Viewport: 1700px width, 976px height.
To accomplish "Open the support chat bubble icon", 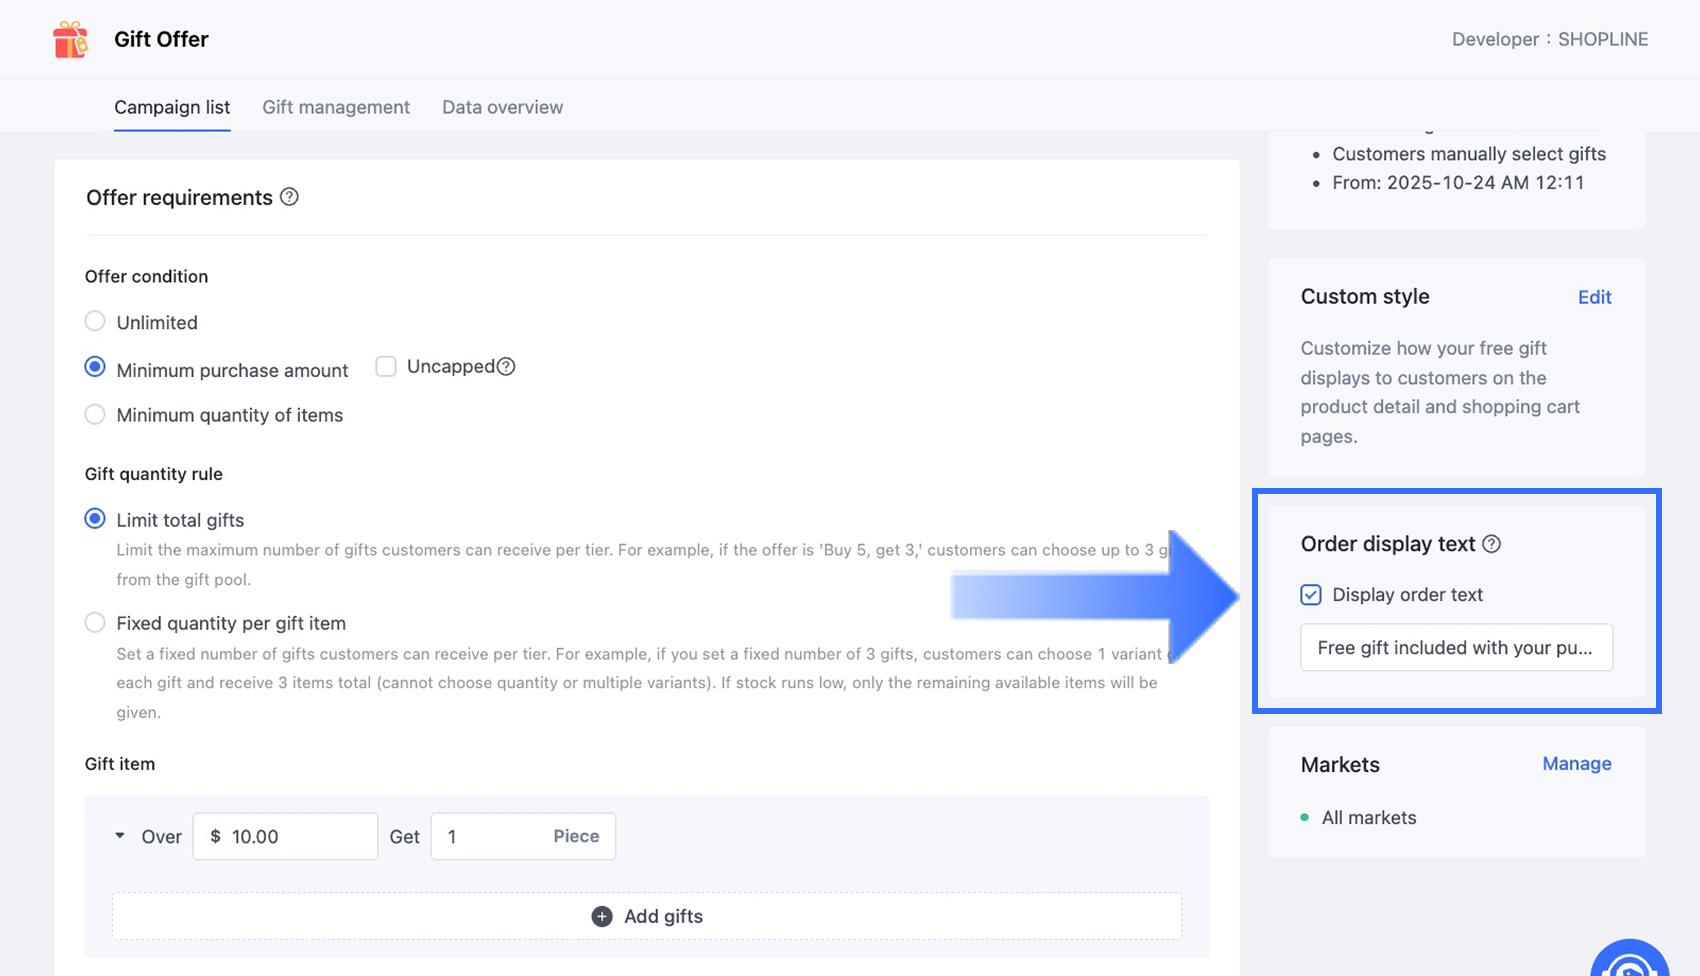I will point(1629,962).
